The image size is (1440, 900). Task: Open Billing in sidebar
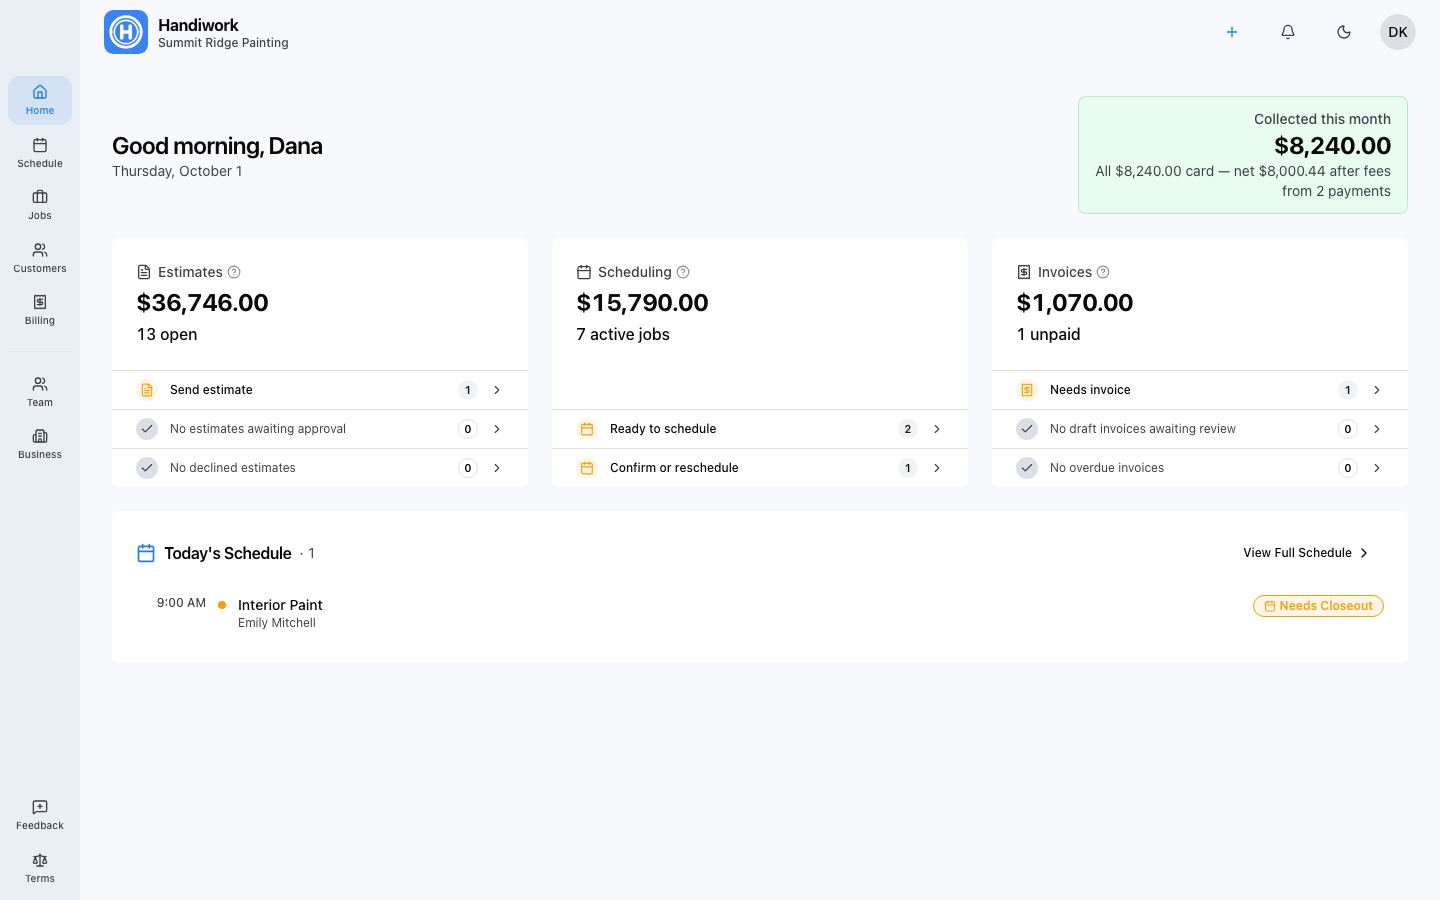[40, 310]
